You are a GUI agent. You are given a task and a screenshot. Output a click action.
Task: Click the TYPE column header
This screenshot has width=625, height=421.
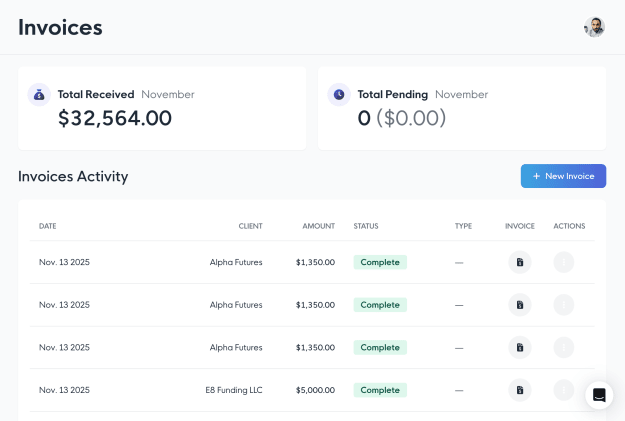coord(463,226)
